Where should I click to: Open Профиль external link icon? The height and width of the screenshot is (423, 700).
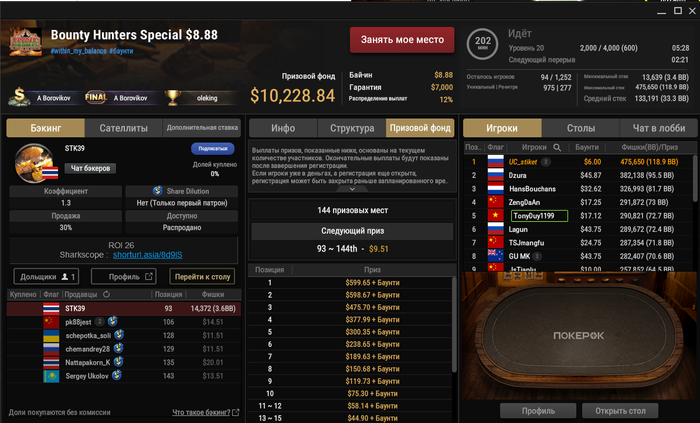(149, 277)
